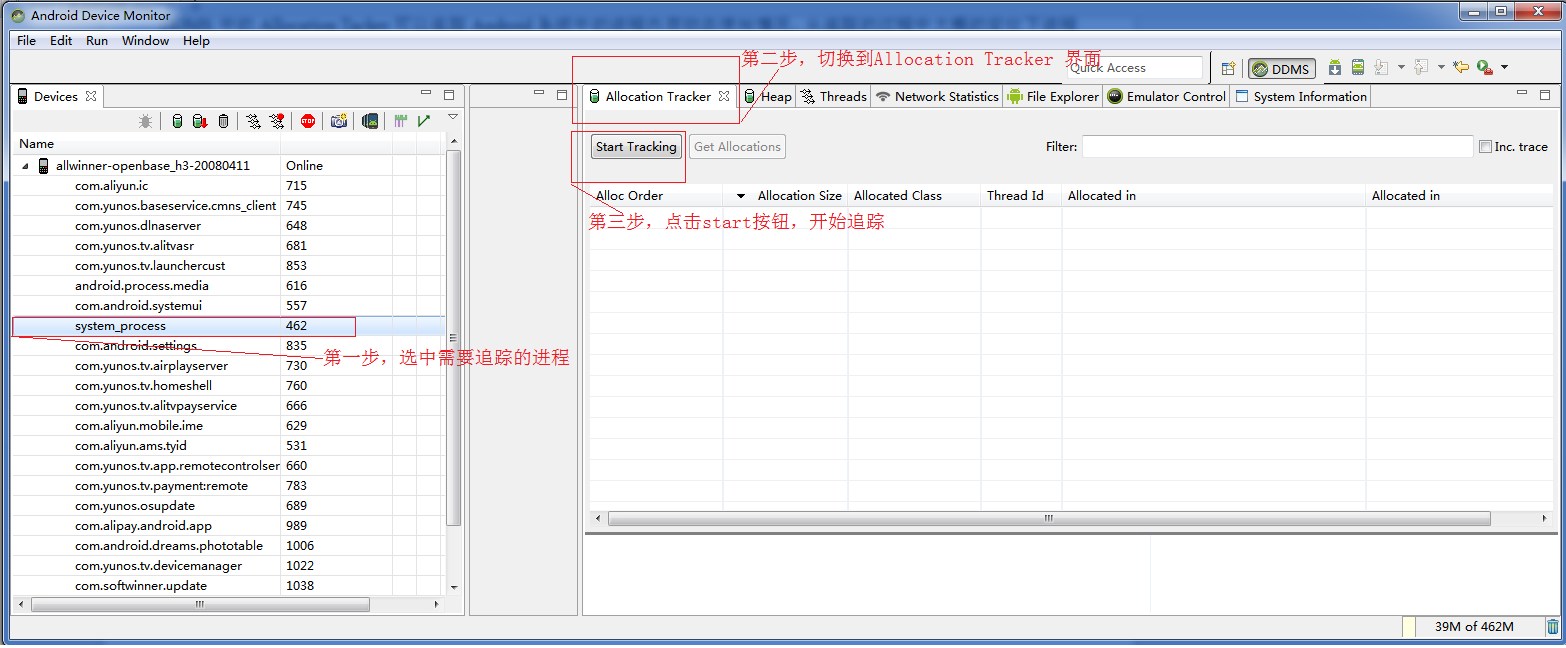Click the Dump HPROF file icon
This screenshot has height=648, width=1566.
tap(200, 121)
